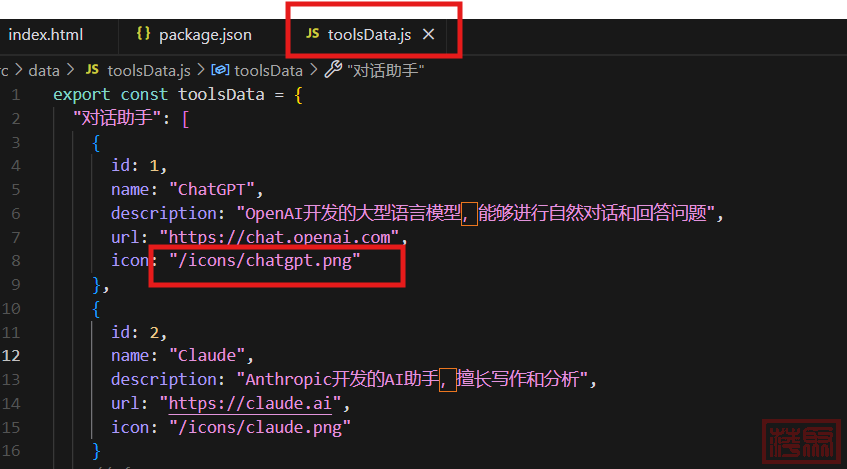Select the toolsData.js editor tab

[x=369, y=35]
